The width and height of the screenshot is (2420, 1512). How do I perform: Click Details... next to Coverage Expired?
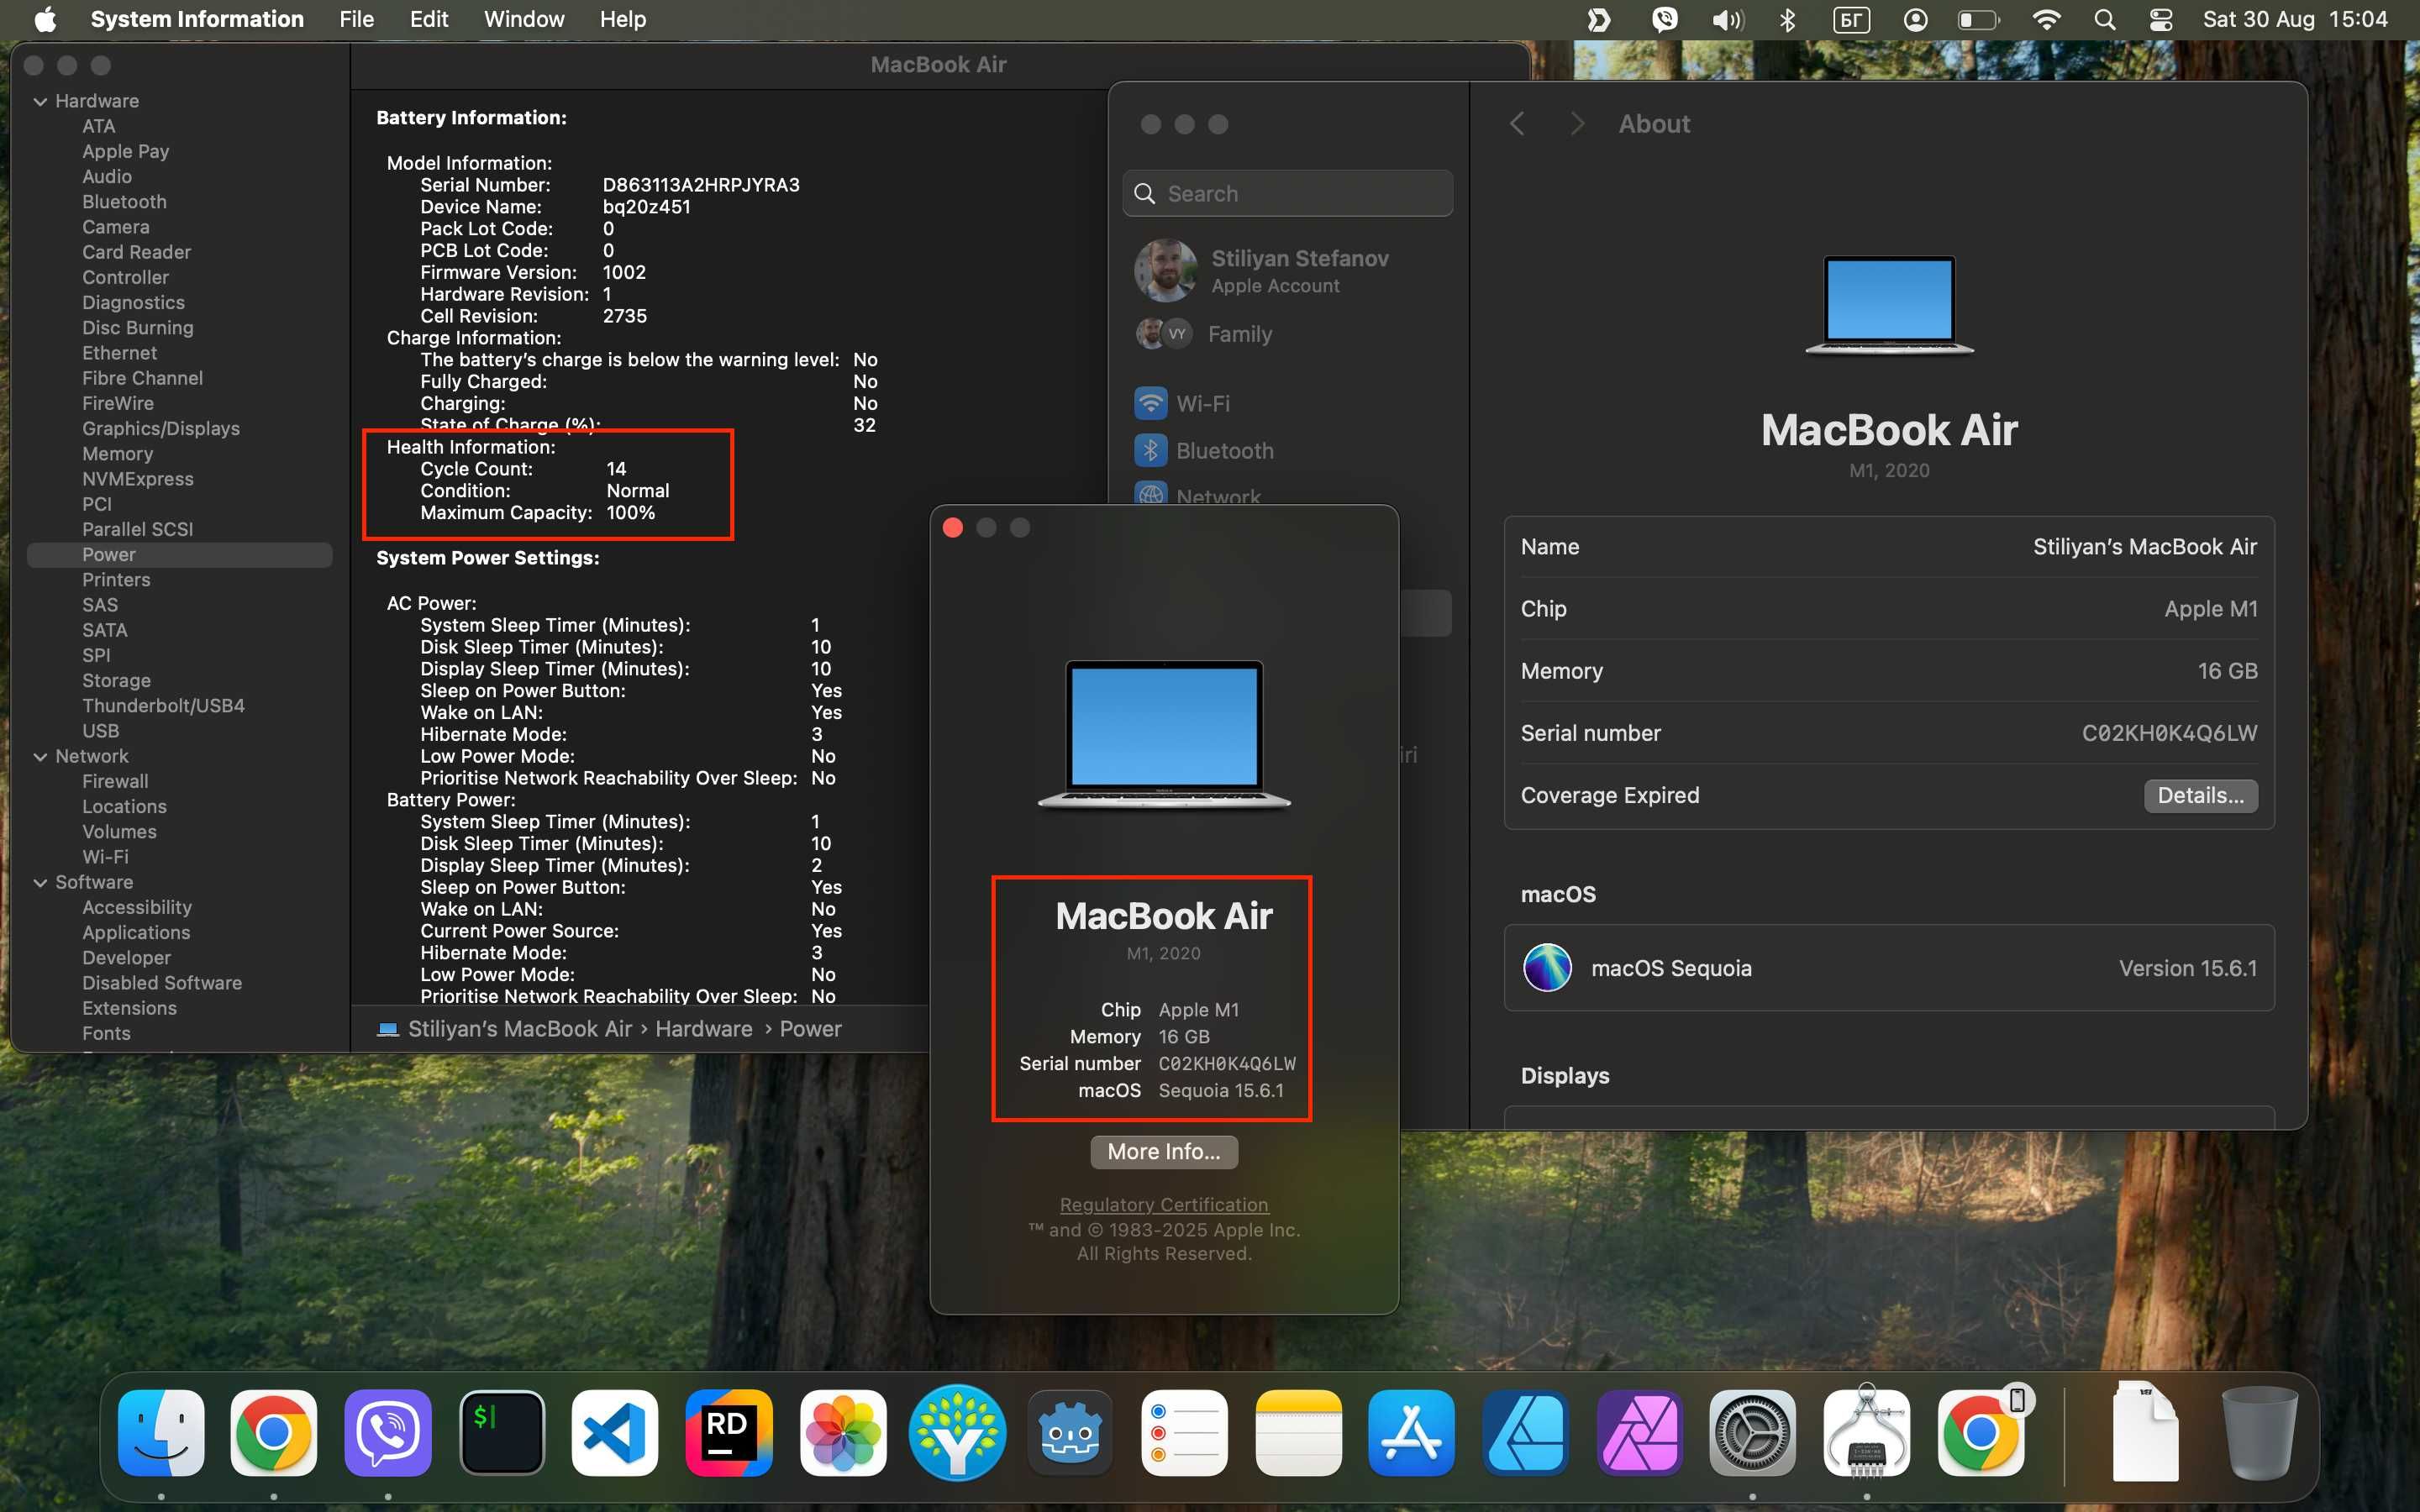click(2200, 795)
